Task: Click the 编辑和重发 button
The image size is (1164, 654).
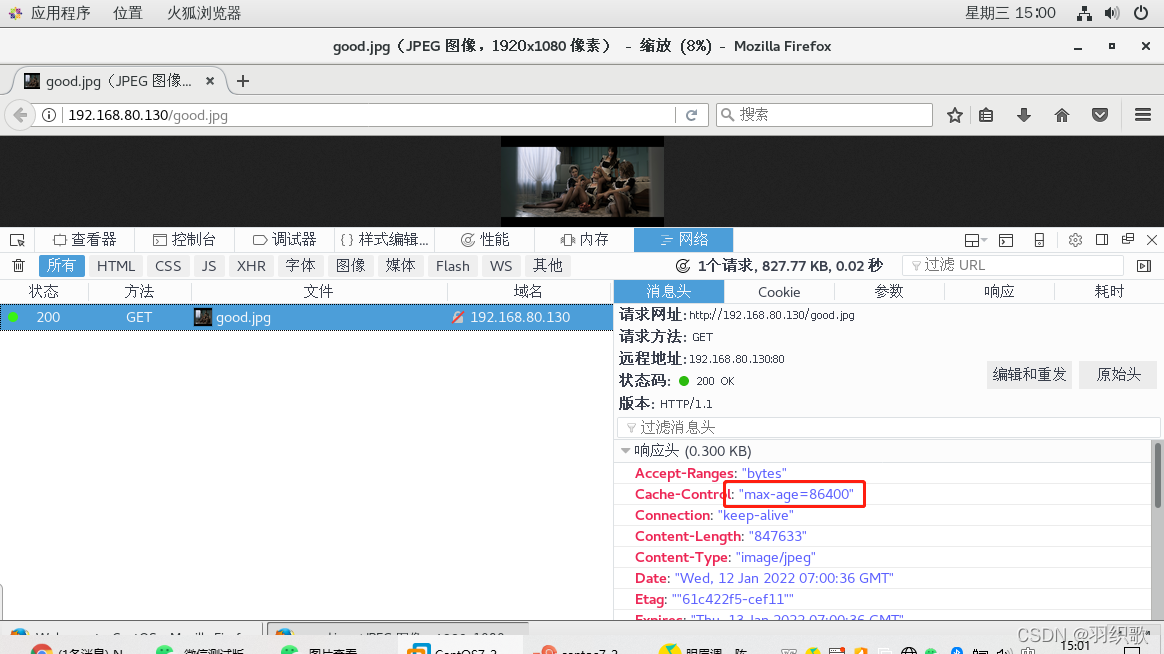Action: coord(1030,375)
